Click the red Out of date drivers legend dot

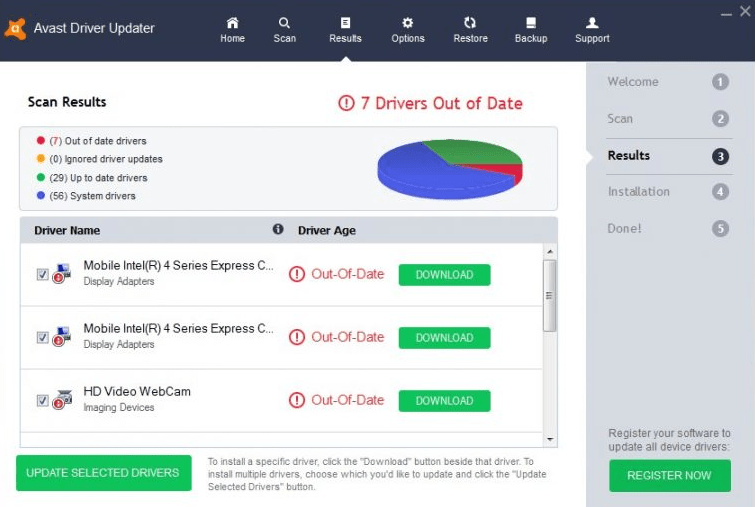coord(41,140)
